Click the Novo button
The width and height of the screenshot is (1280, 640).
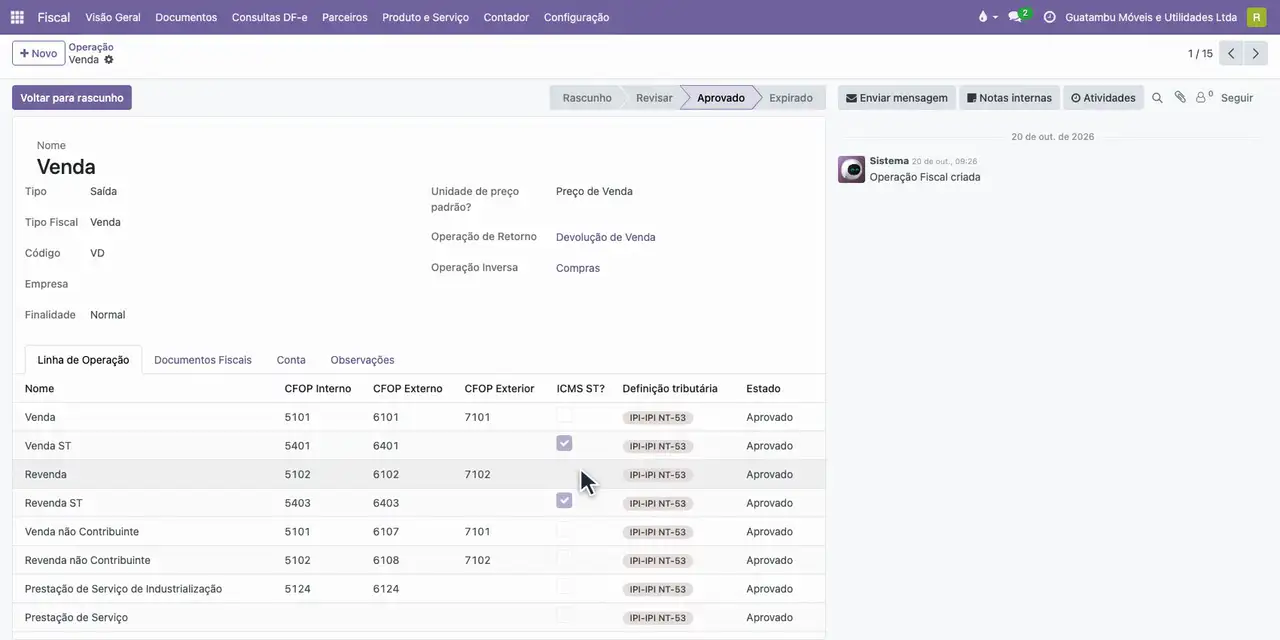tap(38, 53)
